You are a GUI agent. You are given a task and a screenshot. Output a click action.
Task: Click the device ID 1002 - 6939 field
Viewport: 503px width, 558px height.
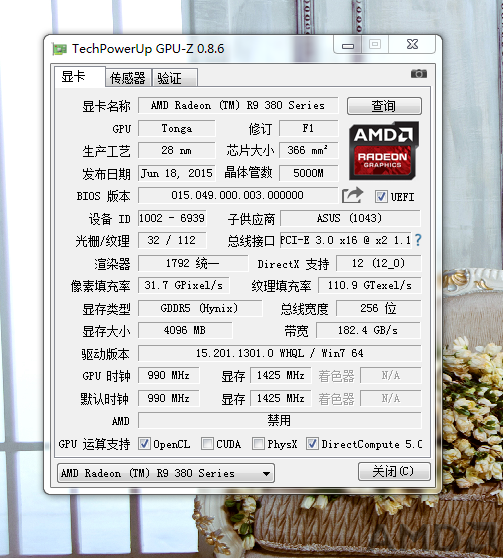(172, 218)
